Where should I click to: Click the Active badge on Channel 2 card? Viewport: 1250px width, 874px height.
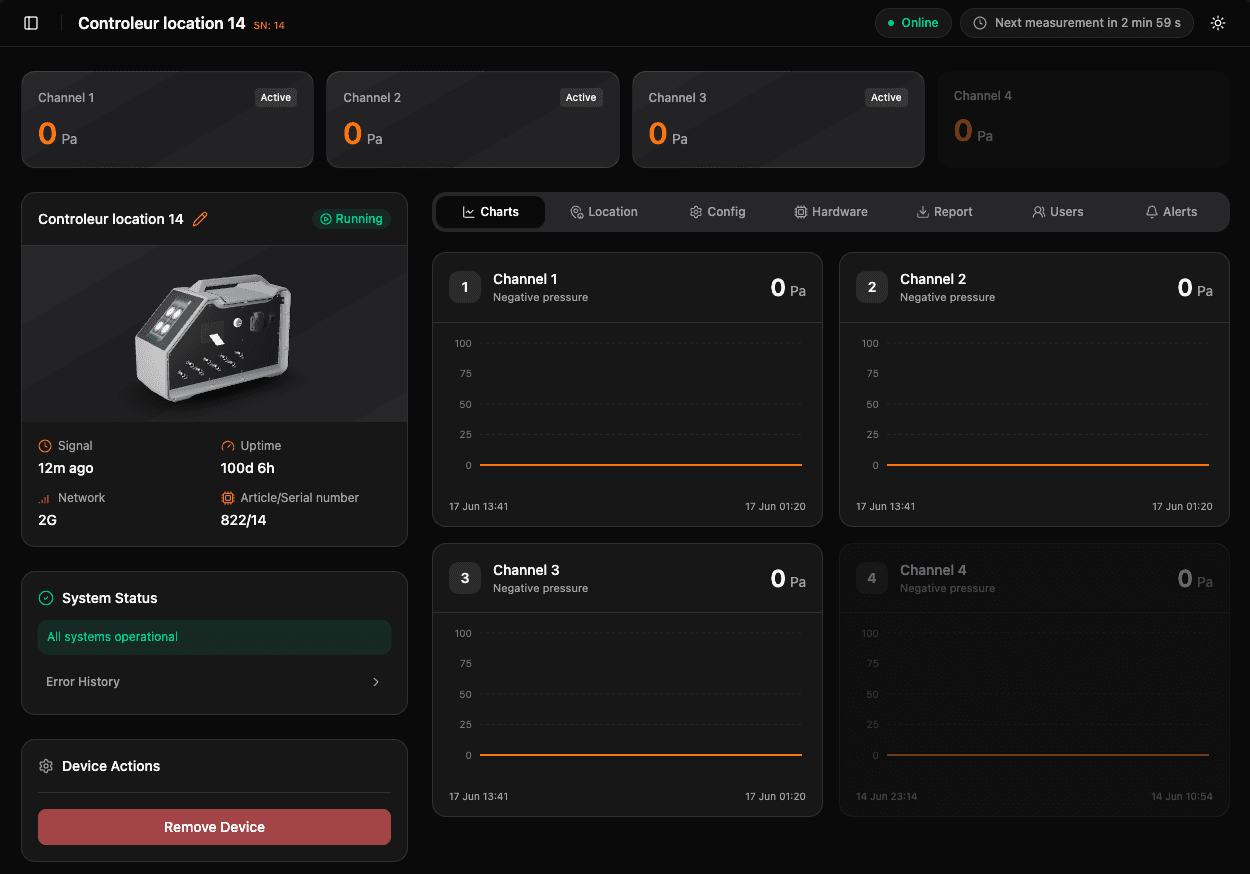click(x=581, y=97)
